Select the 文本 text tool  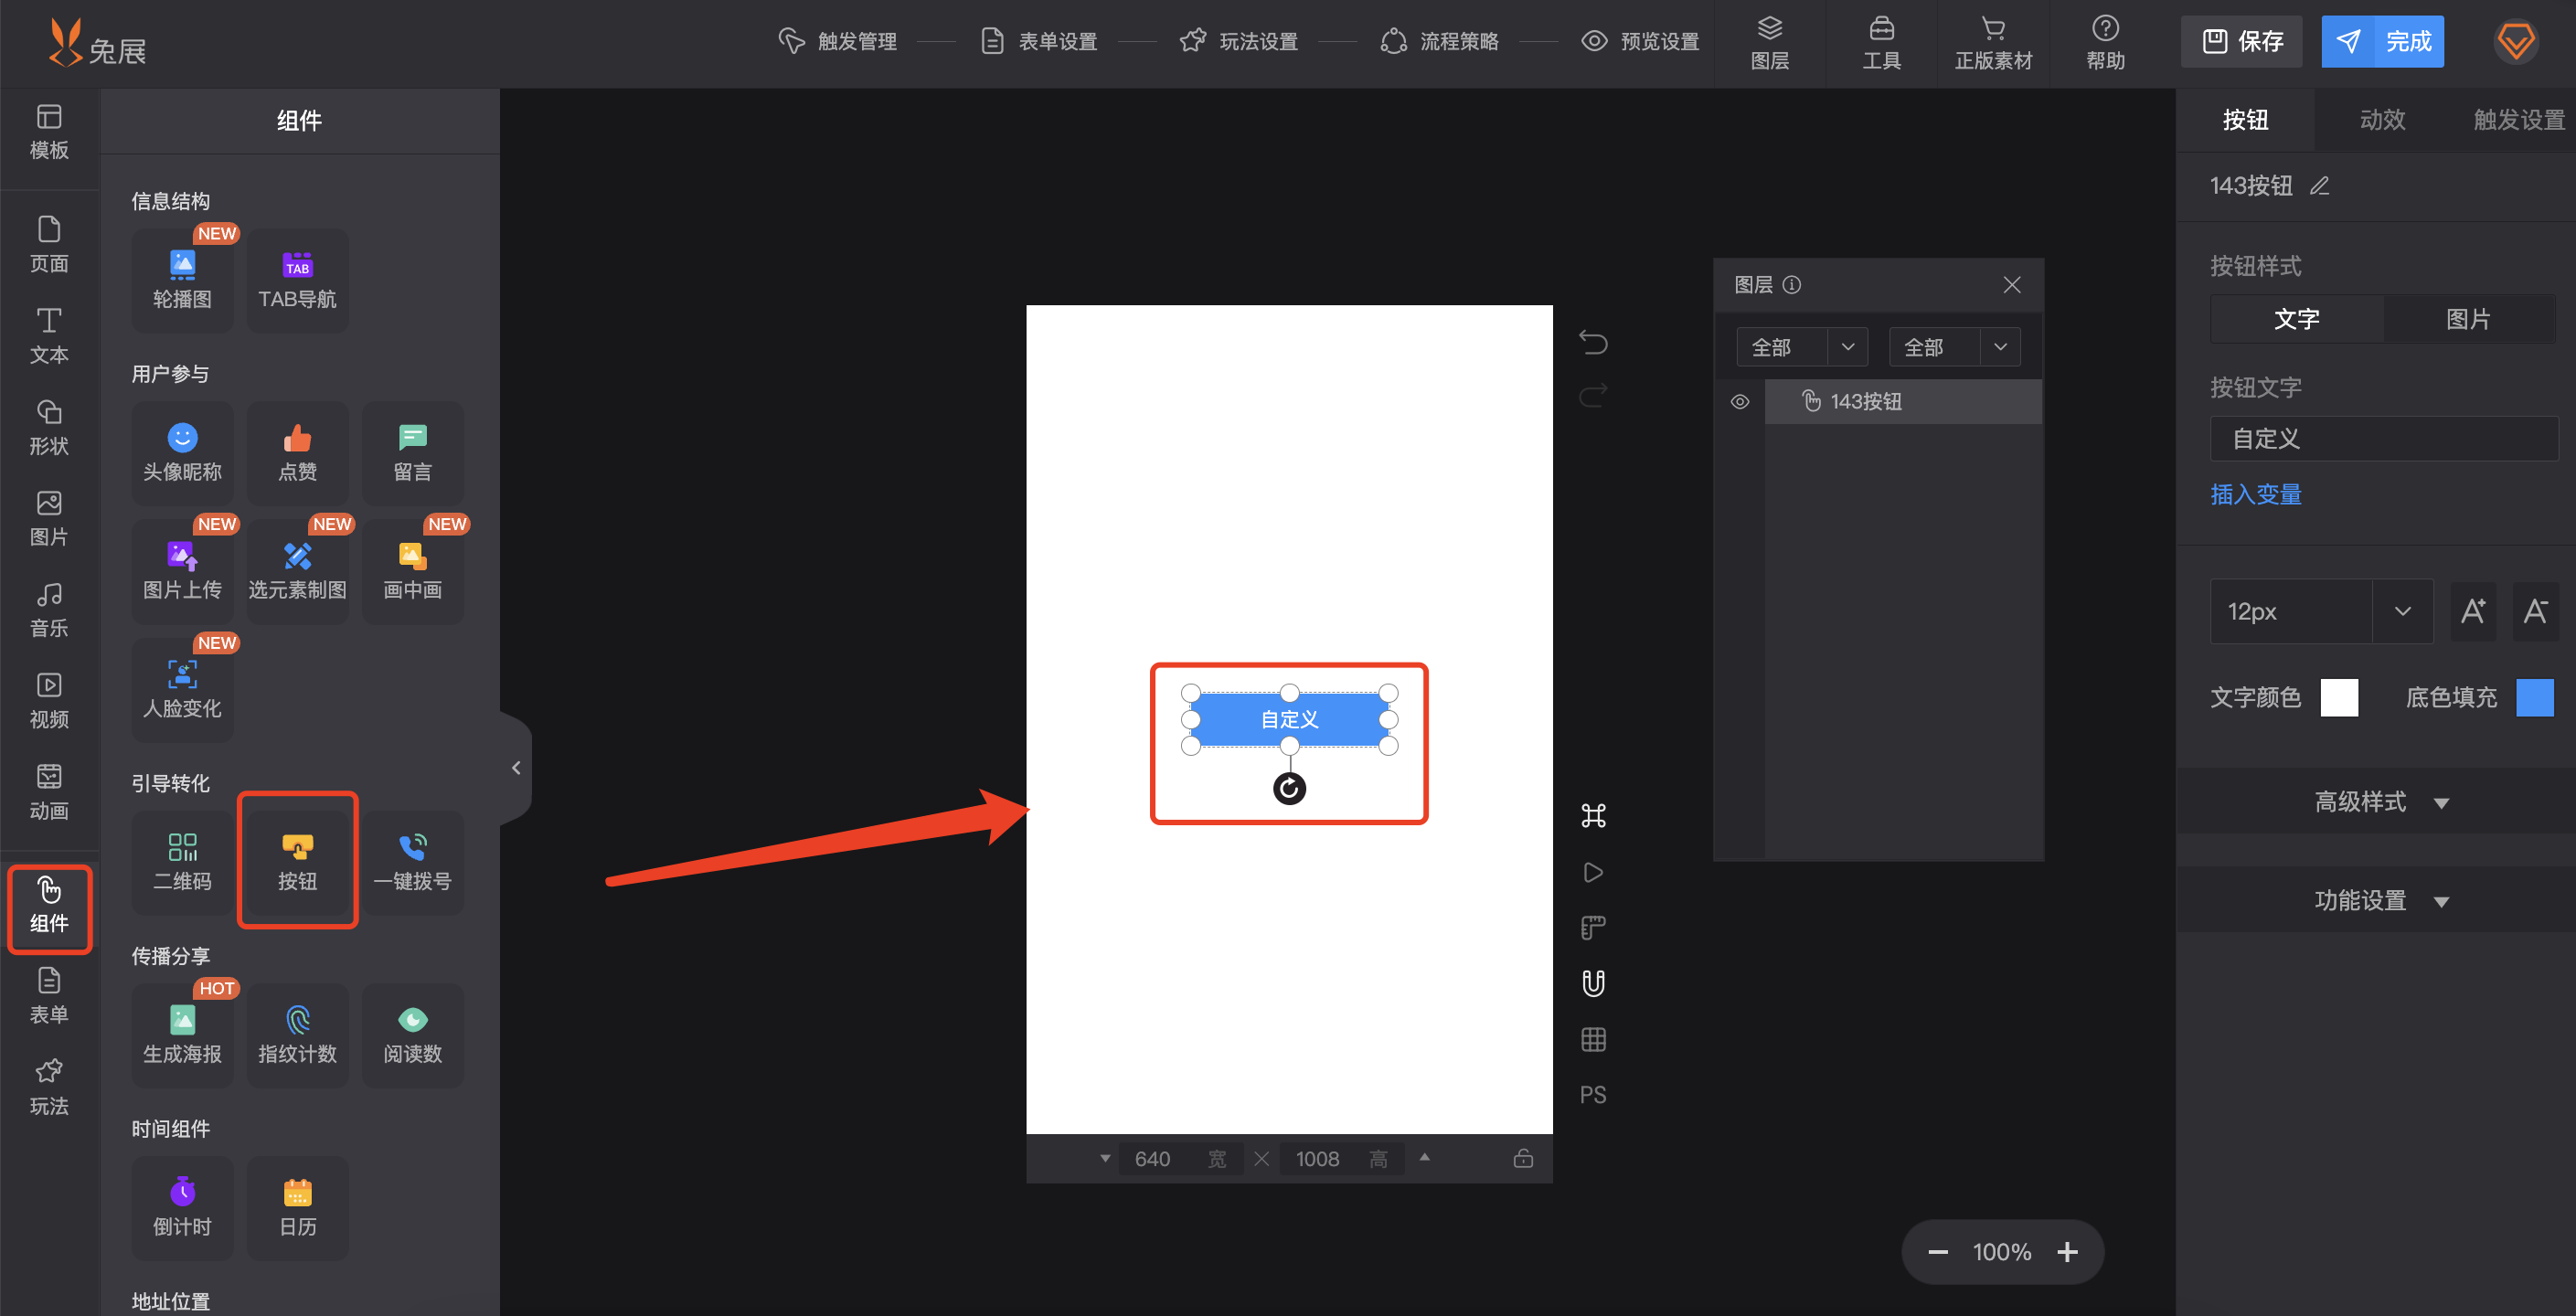click(49, 336)
